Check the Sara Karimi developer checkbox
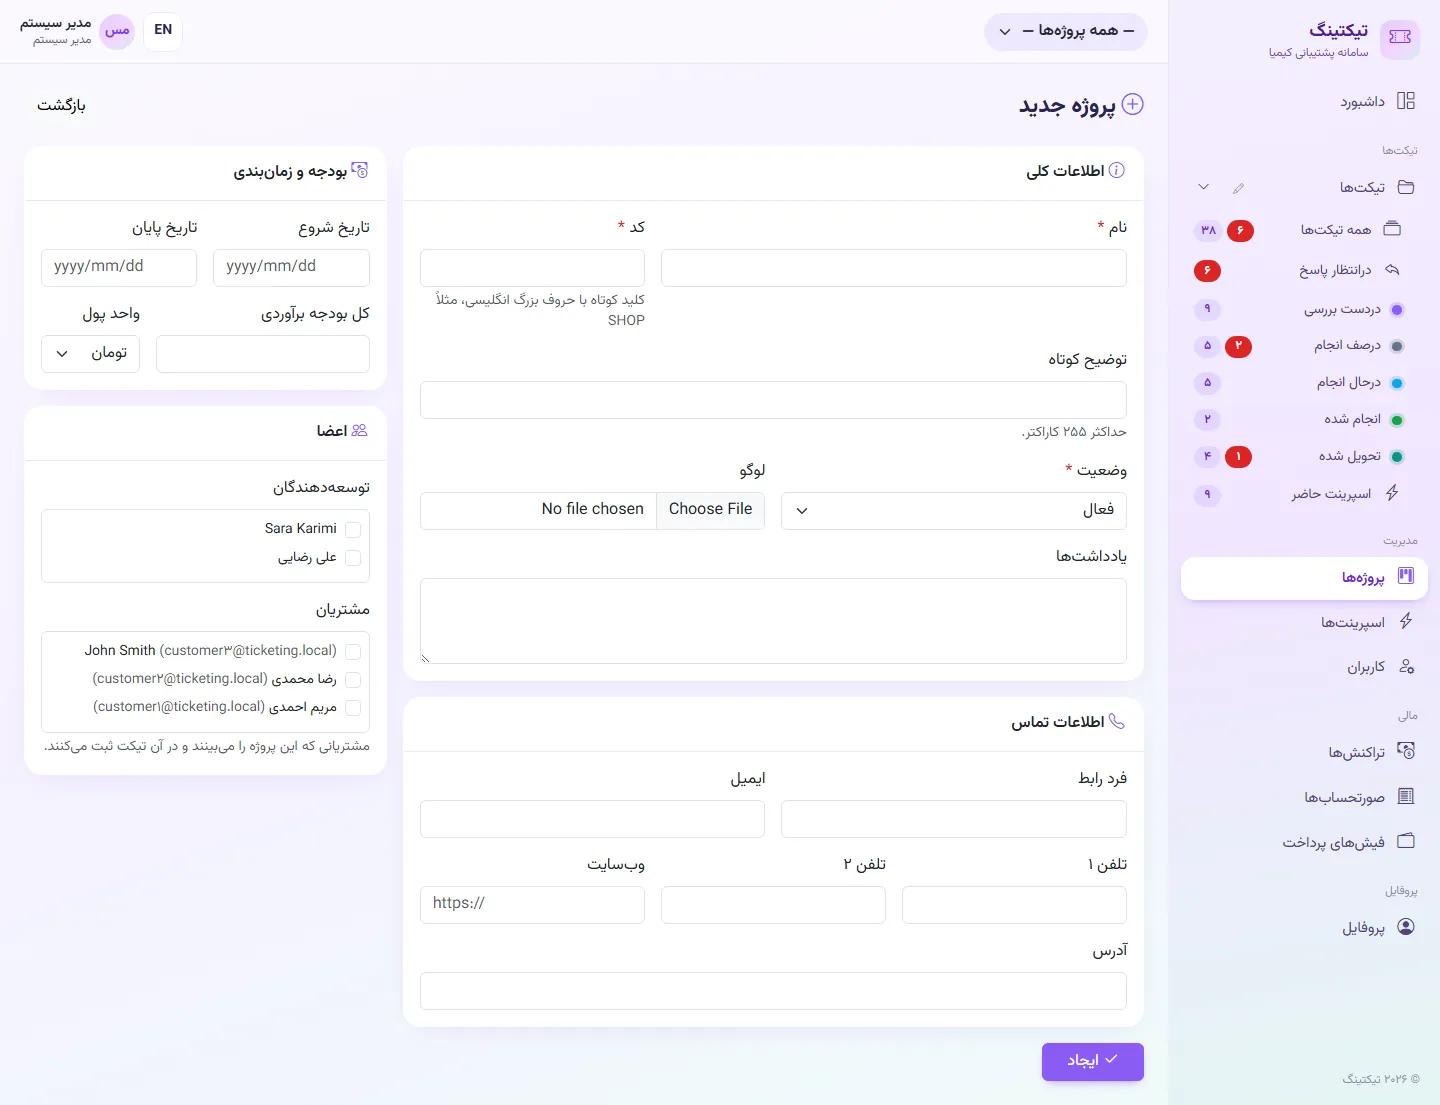The image size is (1440, 1105). click(x=353, y=530)
